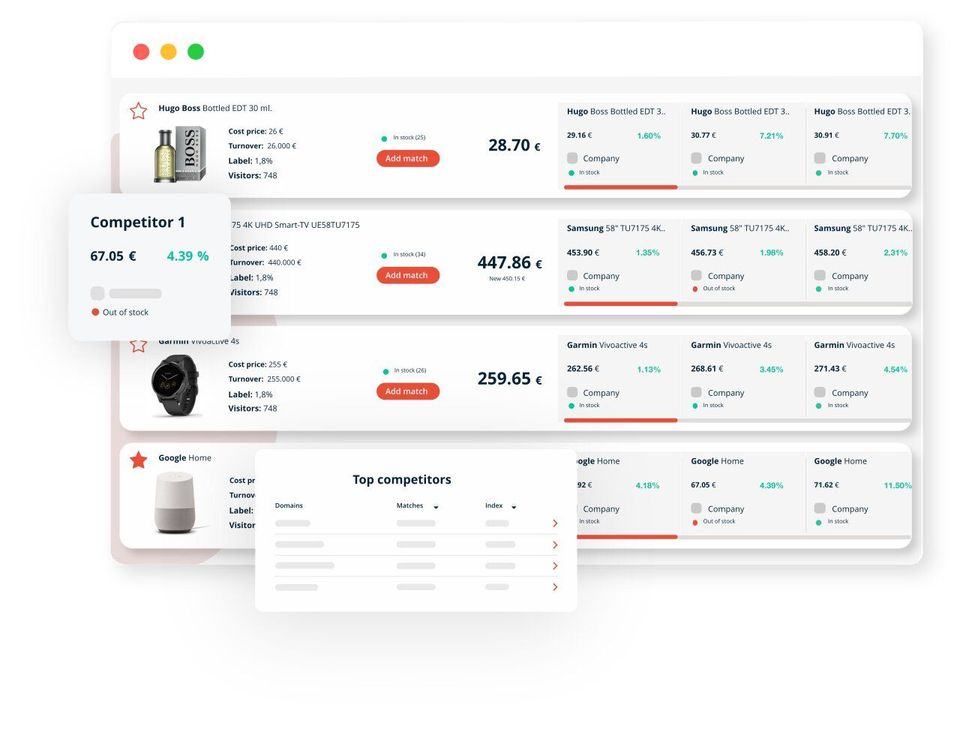The height and width of the screenshot is (740, 960).
Task: Select the 28.70 € product price
Action: [514, 146]
